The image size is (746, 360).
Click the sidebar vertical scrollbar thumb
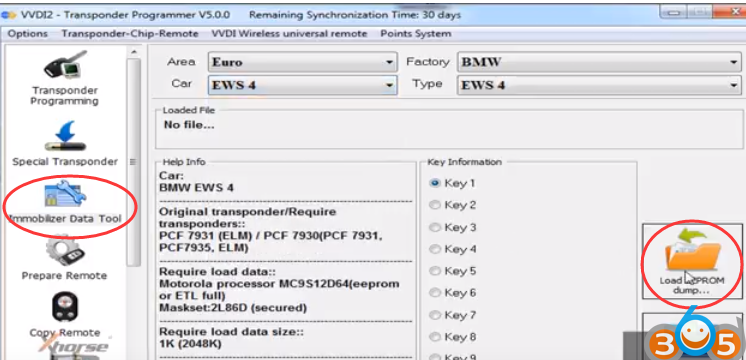pos(134,162)
